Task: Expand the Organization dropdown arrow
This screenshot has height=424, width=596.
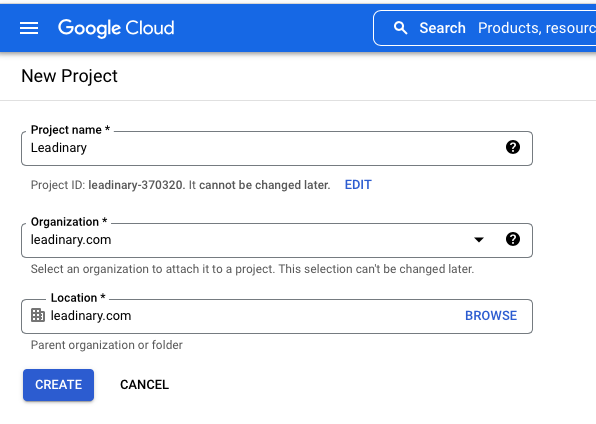Action: [479, 240]
